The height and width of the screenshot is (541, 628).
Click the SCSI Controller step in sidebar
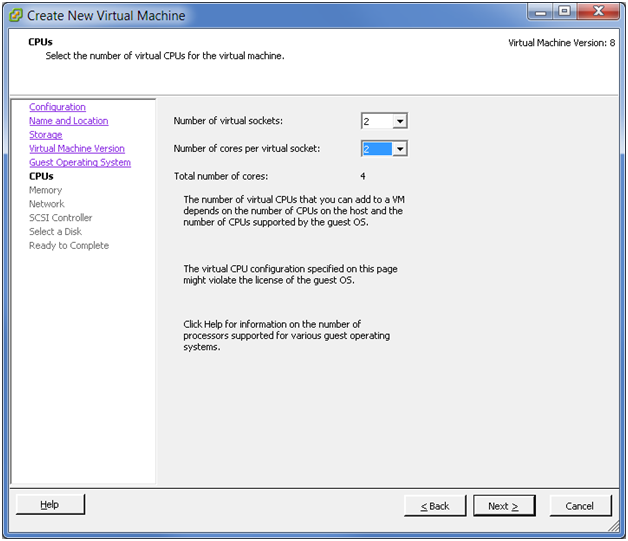tap(60, 218)
